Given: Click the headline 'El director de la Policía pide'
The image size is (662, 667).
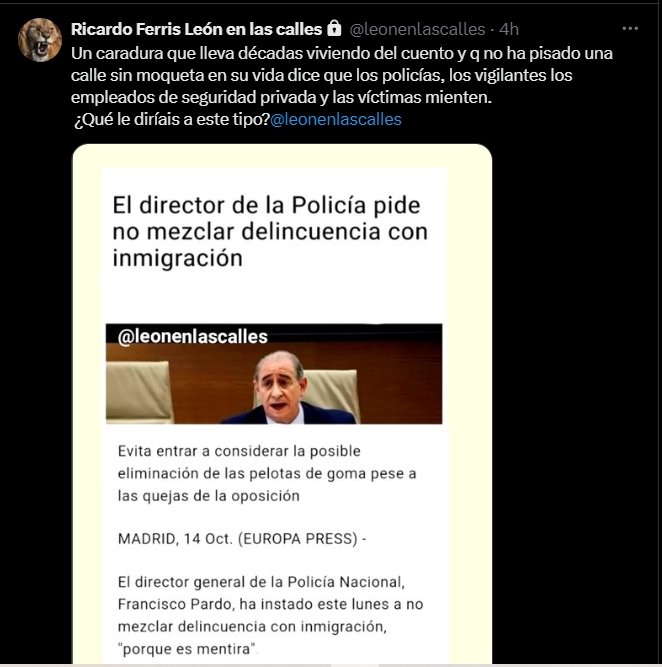Looking at the screenshot, I should [x=266, y=205].
